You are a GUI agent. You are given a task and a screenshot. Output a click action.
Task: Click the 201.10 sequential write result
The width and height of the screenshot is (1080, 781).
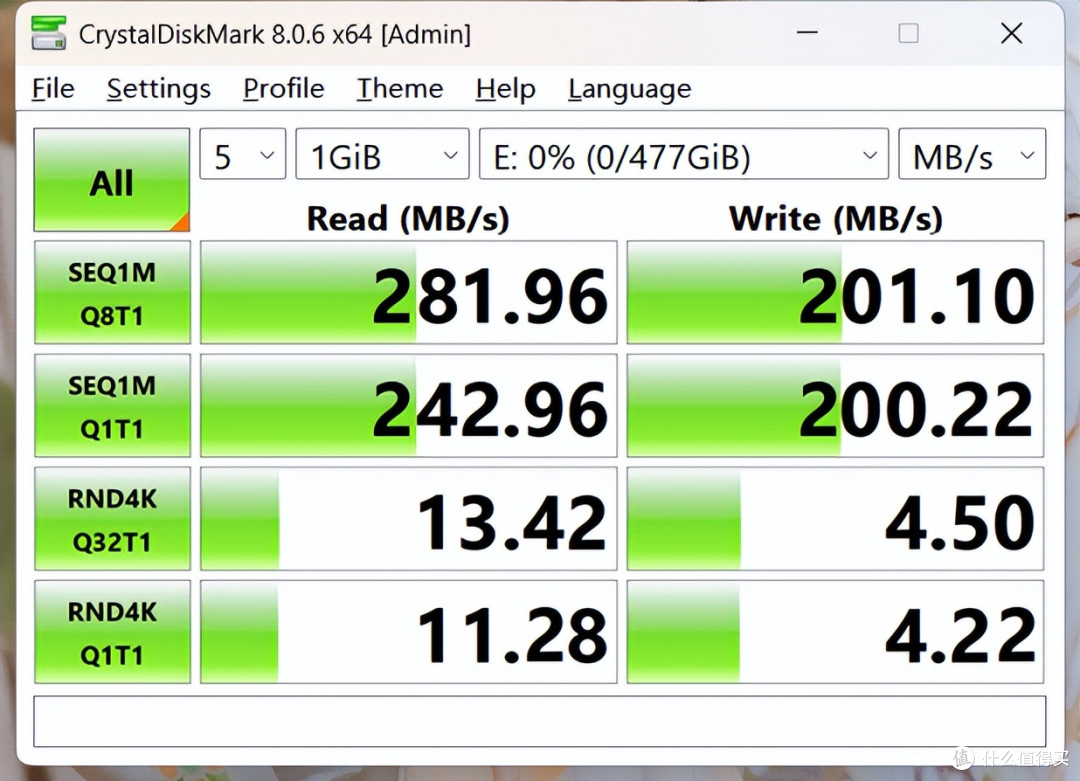coord(835,292)
